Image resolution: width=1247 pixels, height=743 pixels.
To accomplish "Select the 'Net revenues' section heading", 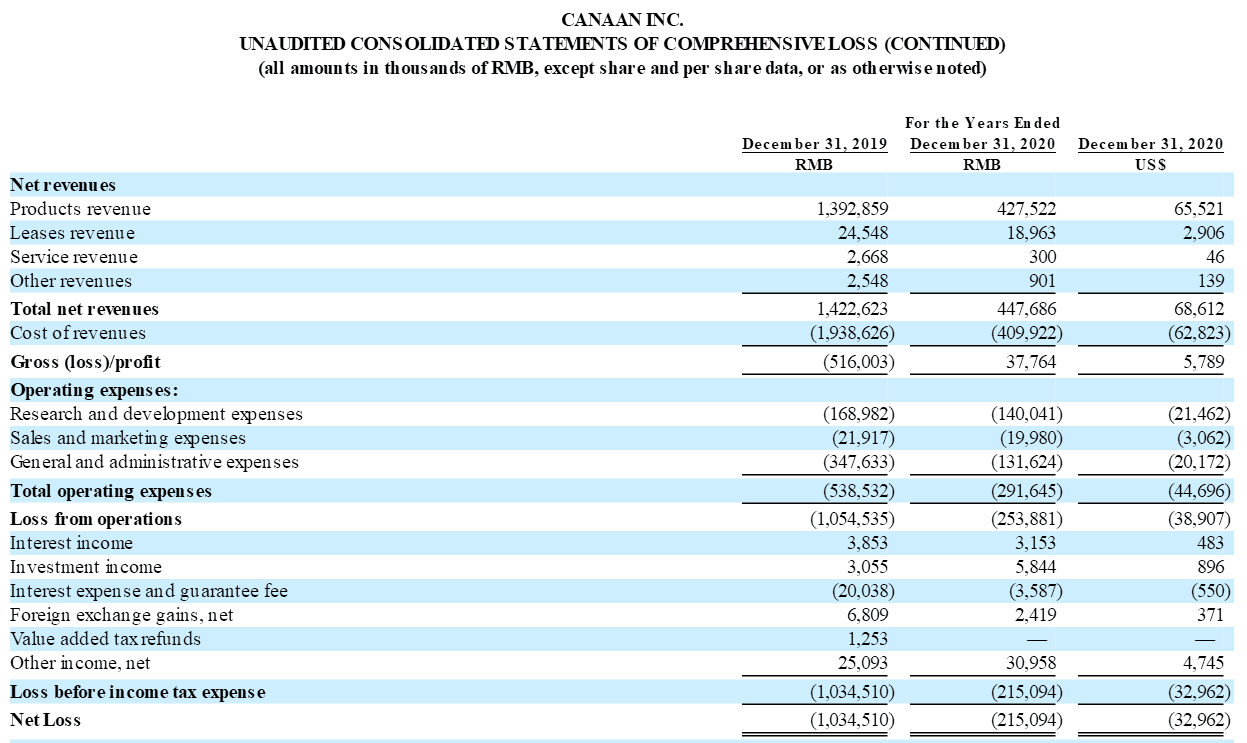I will (x=63, y=185).
